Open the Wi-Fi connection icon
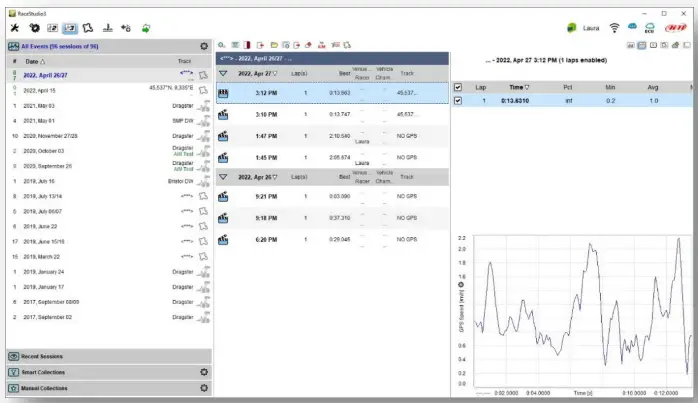Screen dimensions: 698x403 [614, 28]
